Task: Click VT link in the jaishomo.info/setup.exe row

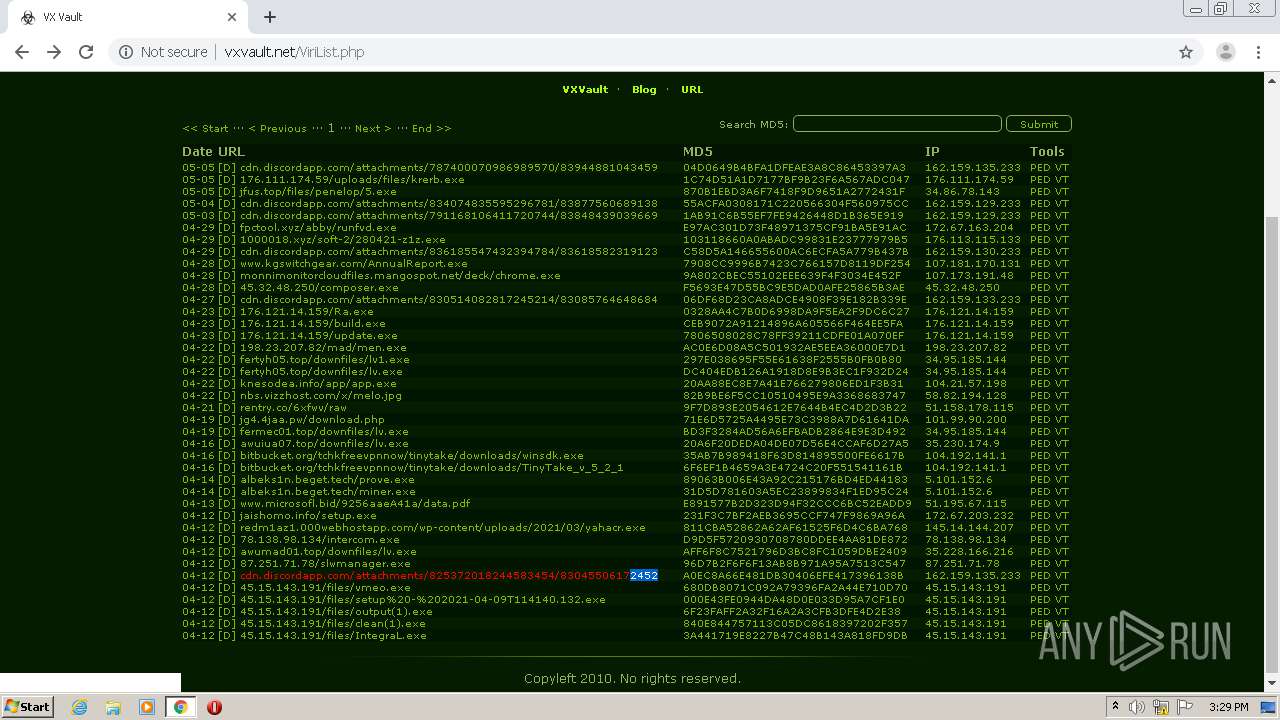Action: (1061, 515)
